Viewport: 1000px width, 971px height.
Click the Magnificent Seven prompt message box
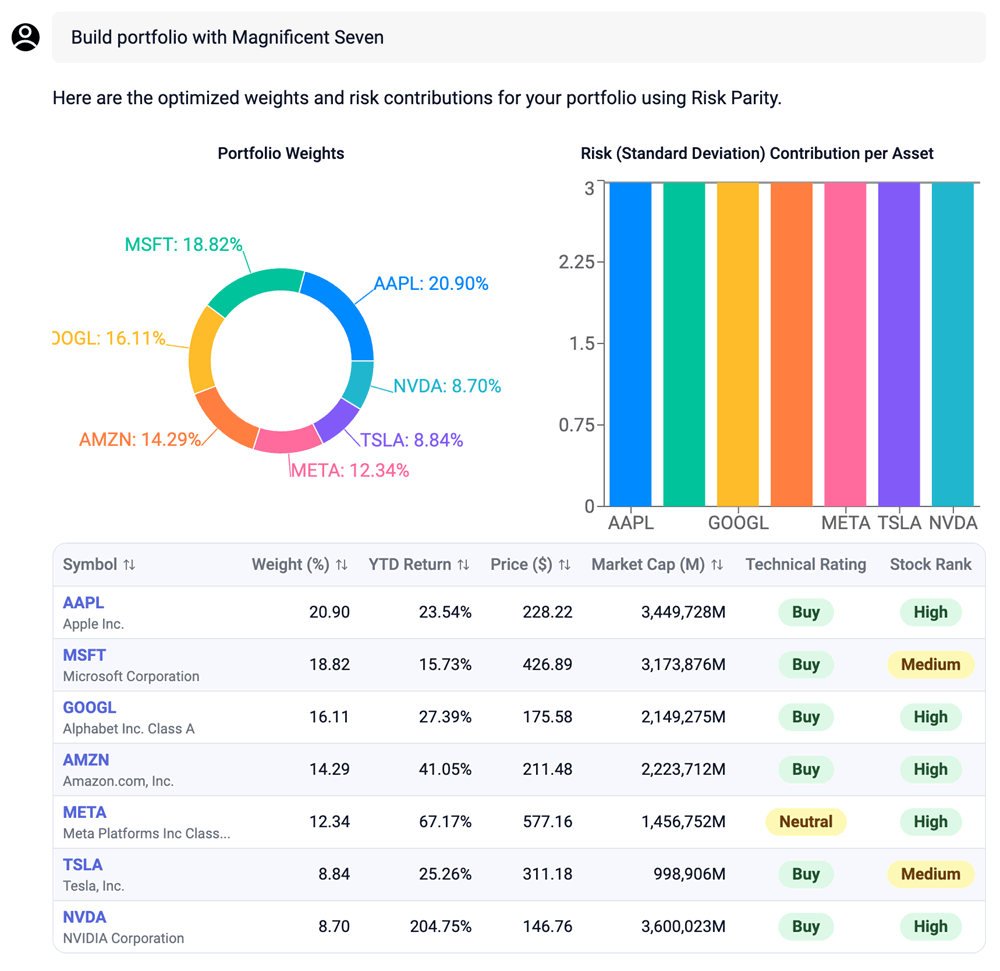[518, 38]
